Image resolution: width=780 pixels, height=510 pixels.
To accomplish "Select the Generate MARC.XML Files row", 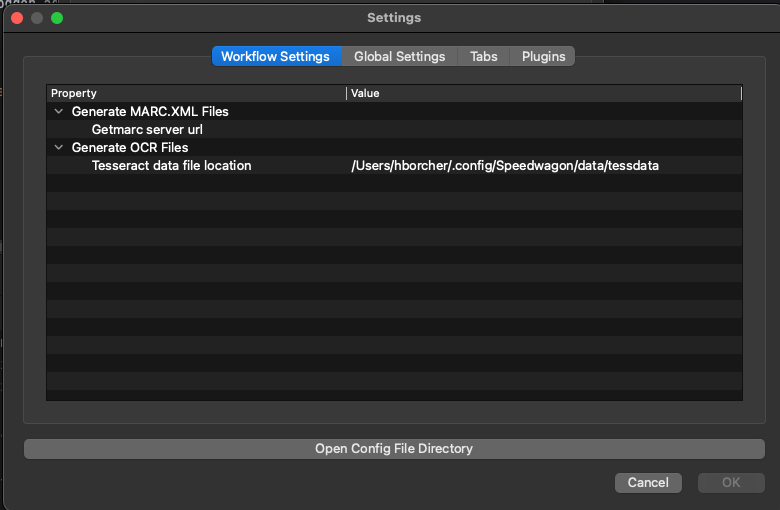I will [394, 111].
